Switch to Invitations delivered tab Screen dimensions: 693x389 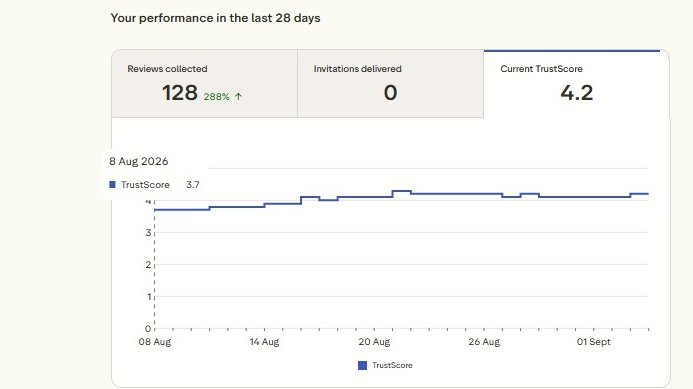tap(391, 84)
